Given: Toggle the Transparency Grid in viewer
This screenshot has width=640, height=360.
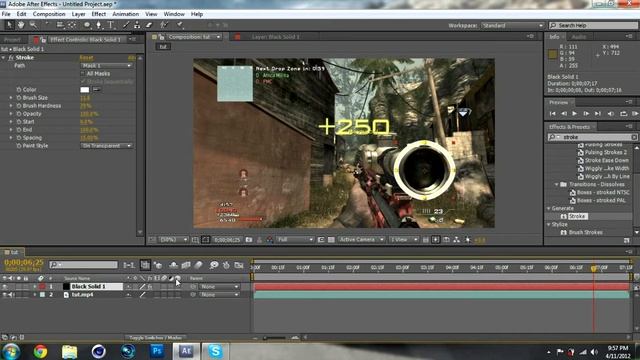Looking at the screenshot, I should (331, 240).
